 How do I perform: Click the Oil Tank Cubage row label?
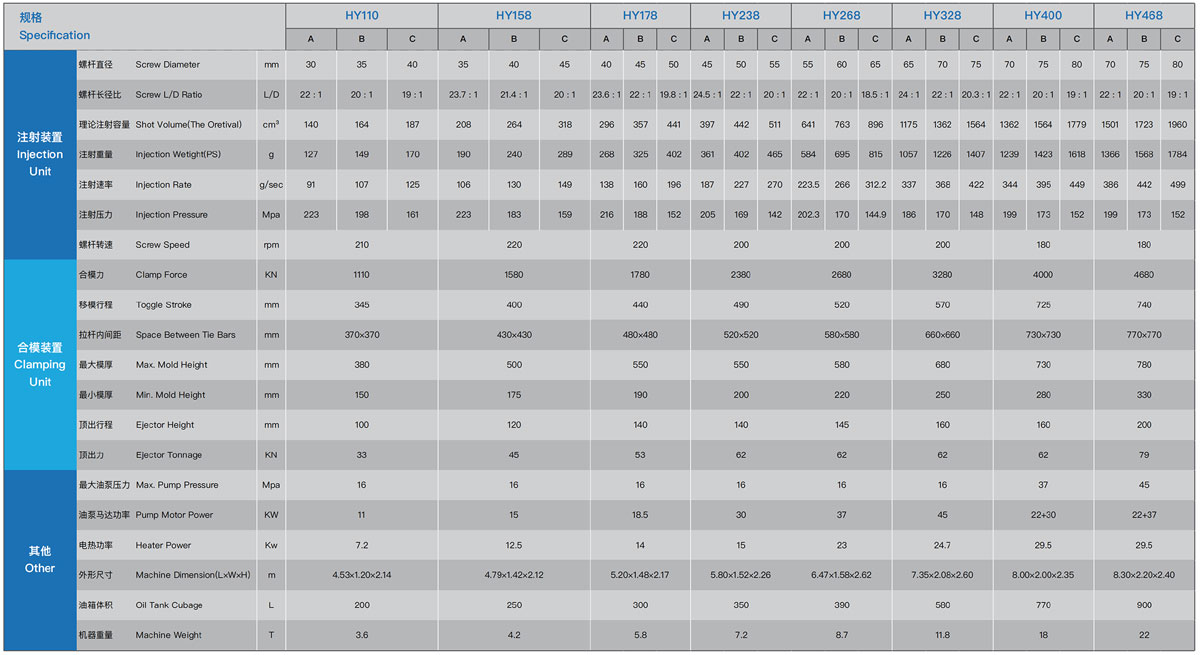pyautogui.click(x=169, y=605)
